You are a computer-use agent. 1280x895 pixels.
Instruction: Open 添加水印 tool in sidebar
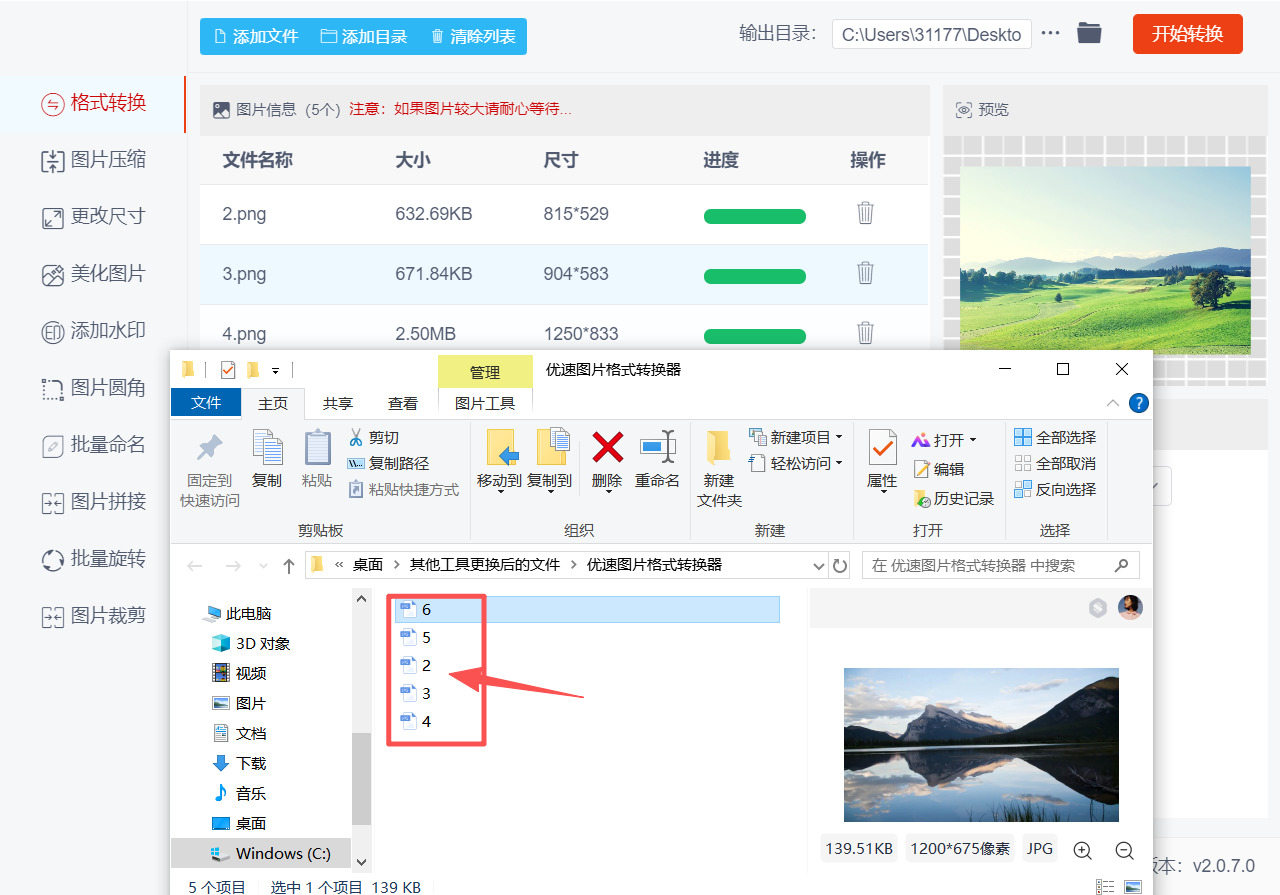(x=93, y=331)
